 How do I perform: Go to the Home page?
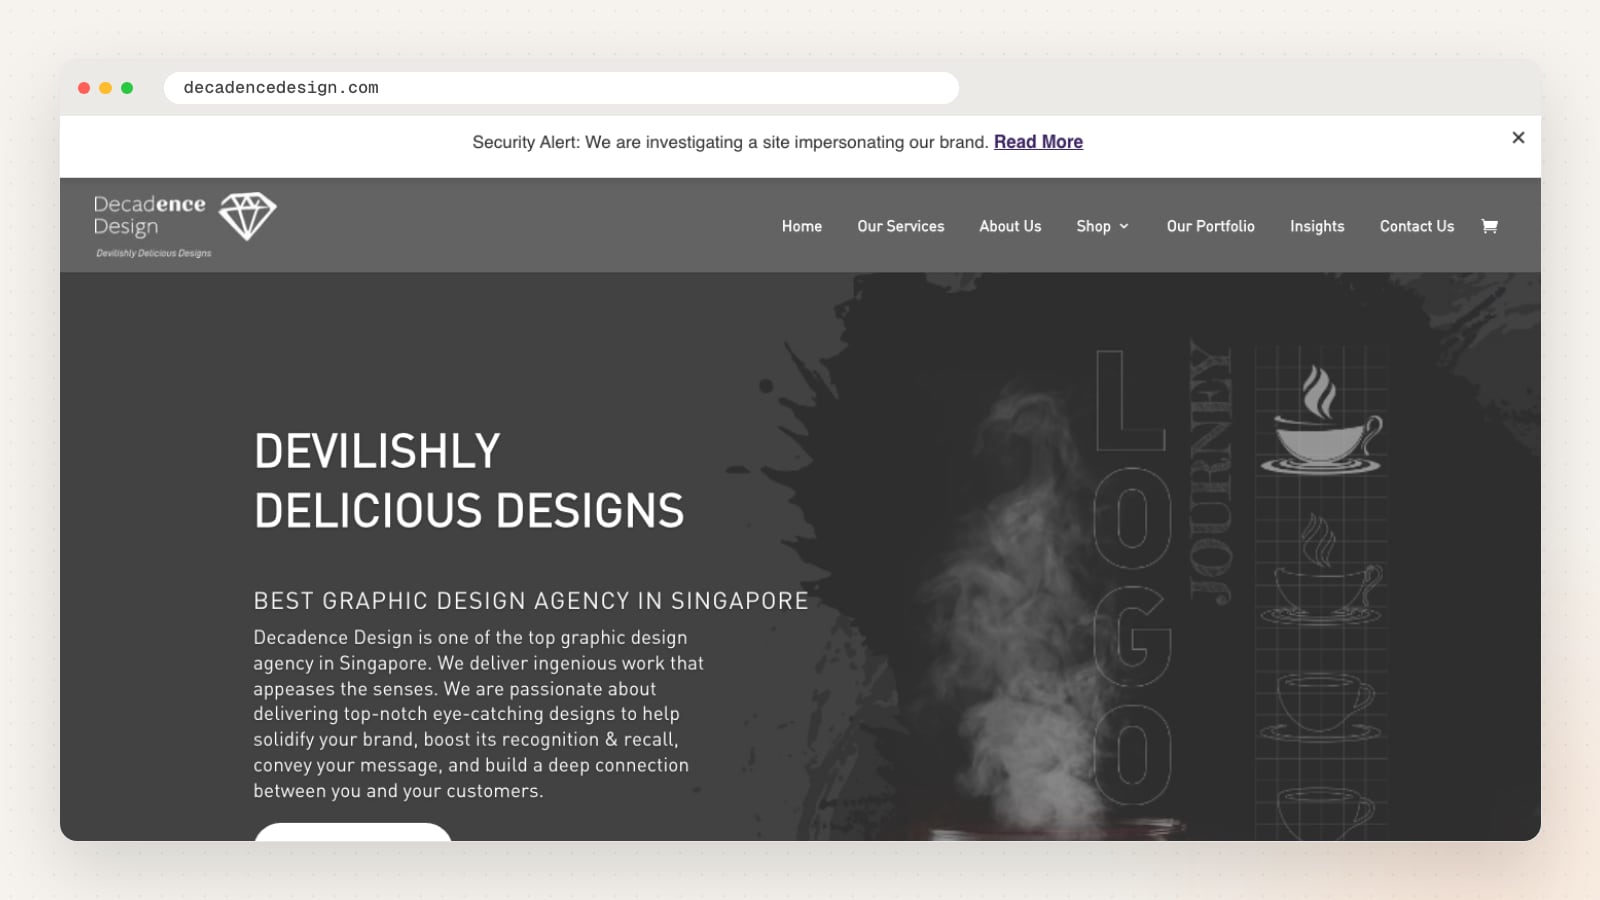point(802,226)
